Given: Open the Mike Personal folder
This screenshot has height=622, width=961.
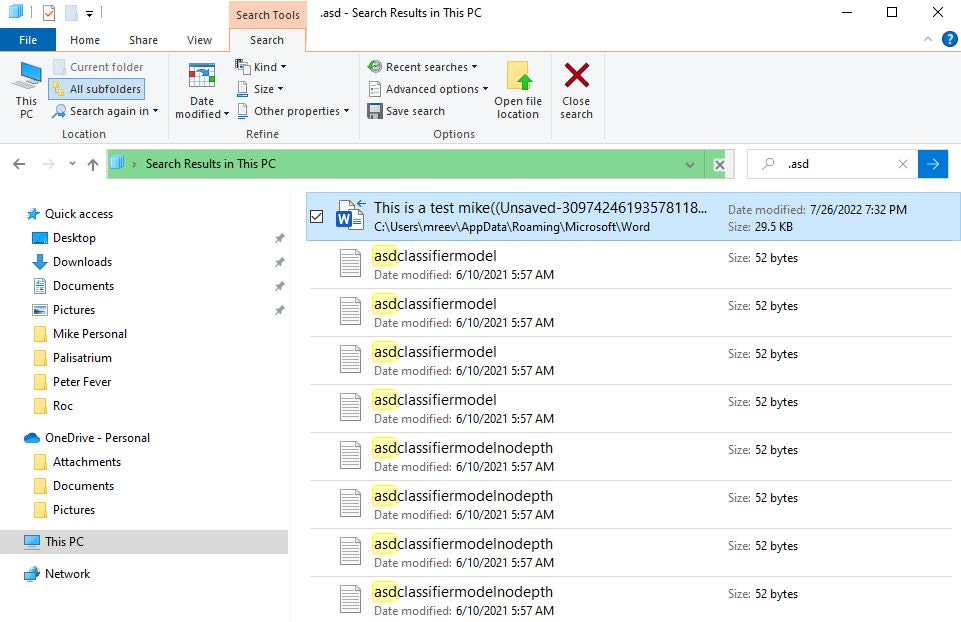Looking at the screenshot, I should pyautogui.click(x=80, y=333).
